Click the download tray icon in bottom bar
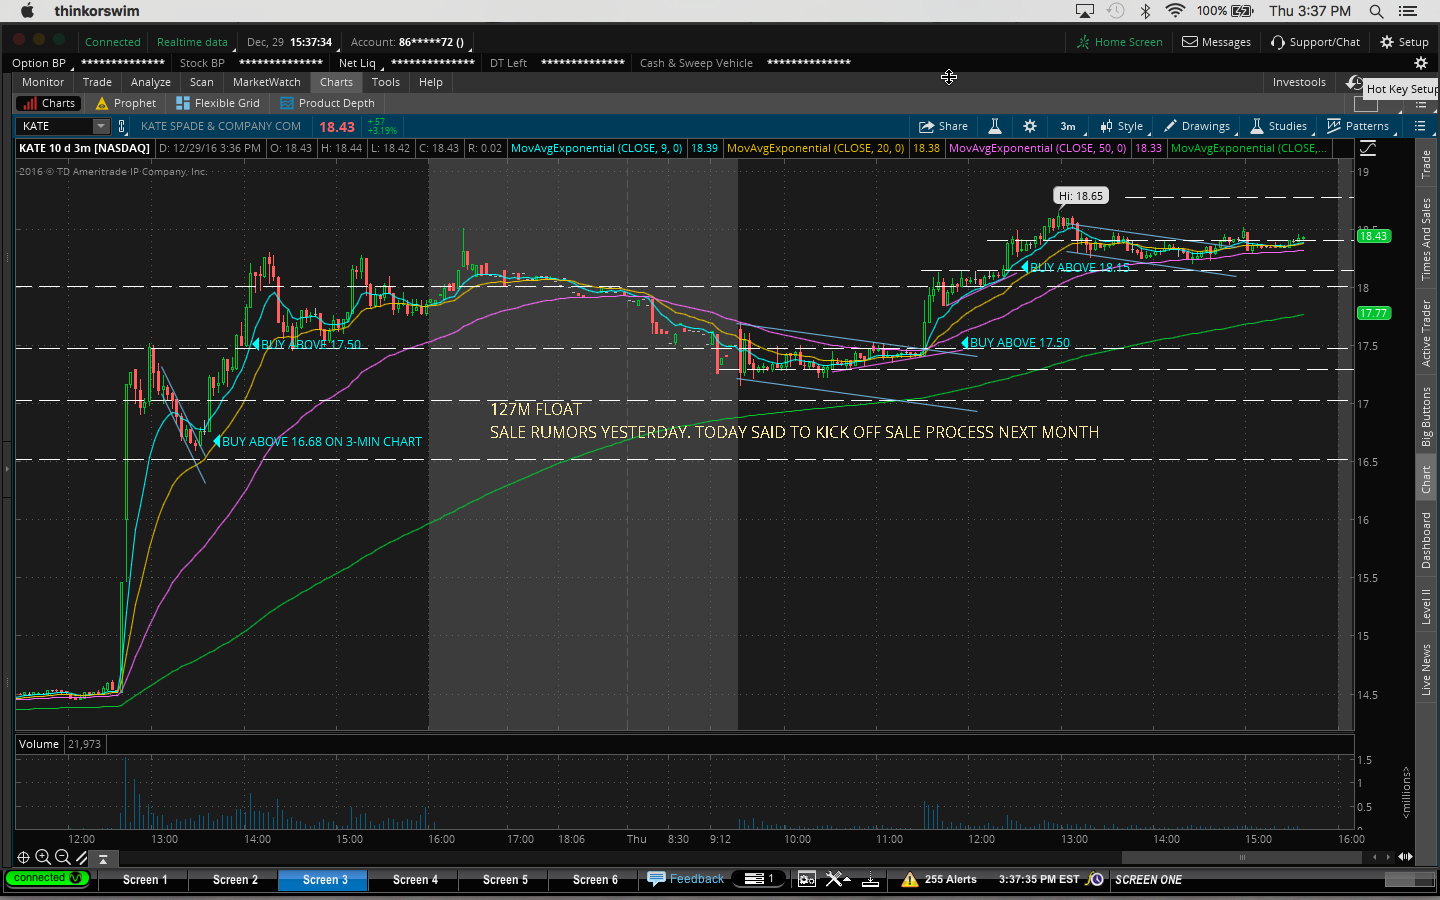 [871, 880]
